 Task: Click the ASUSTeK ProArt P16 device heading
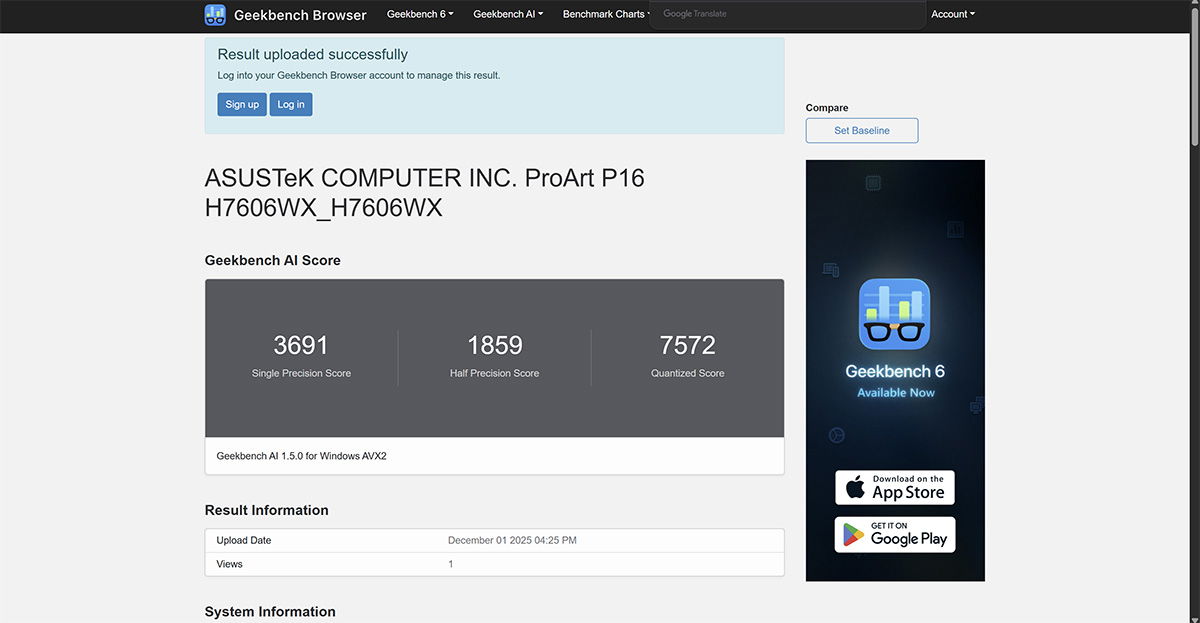click(x=424, y=193)
